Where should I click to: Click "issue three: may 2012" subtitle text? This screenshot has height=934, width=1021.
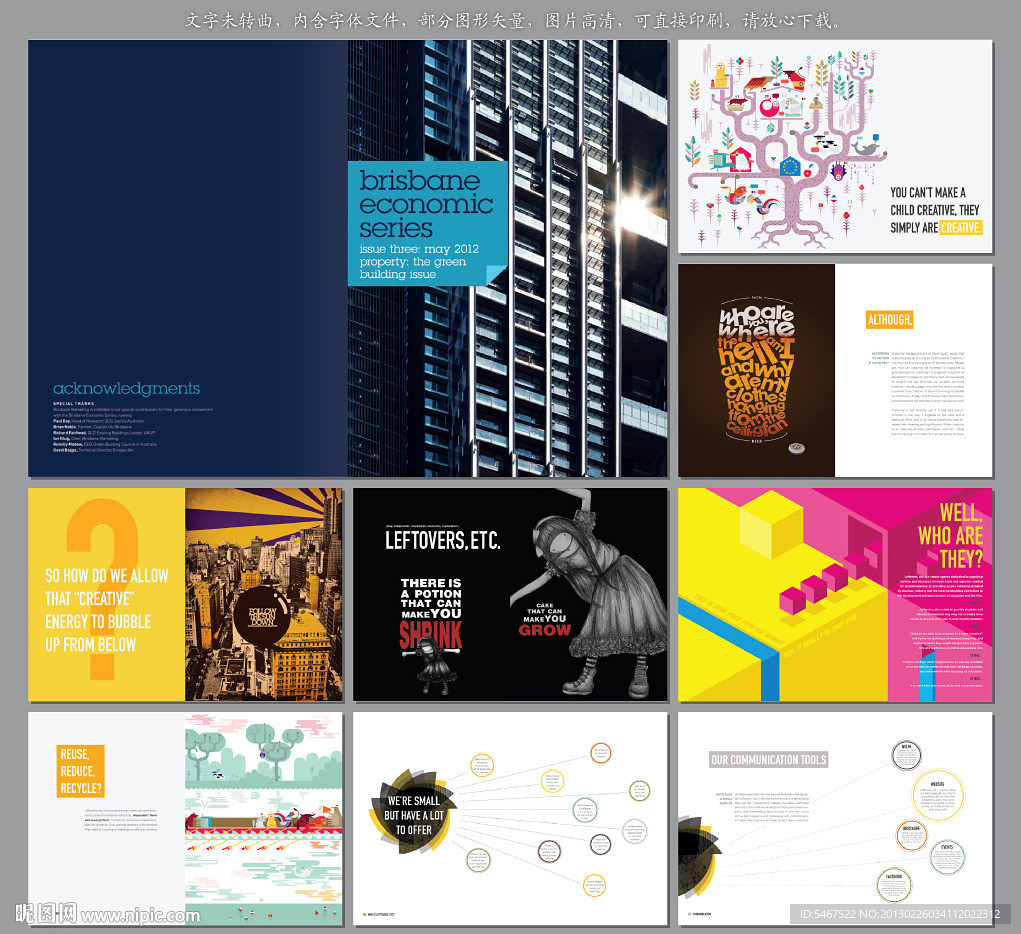[x=419, y=249]
